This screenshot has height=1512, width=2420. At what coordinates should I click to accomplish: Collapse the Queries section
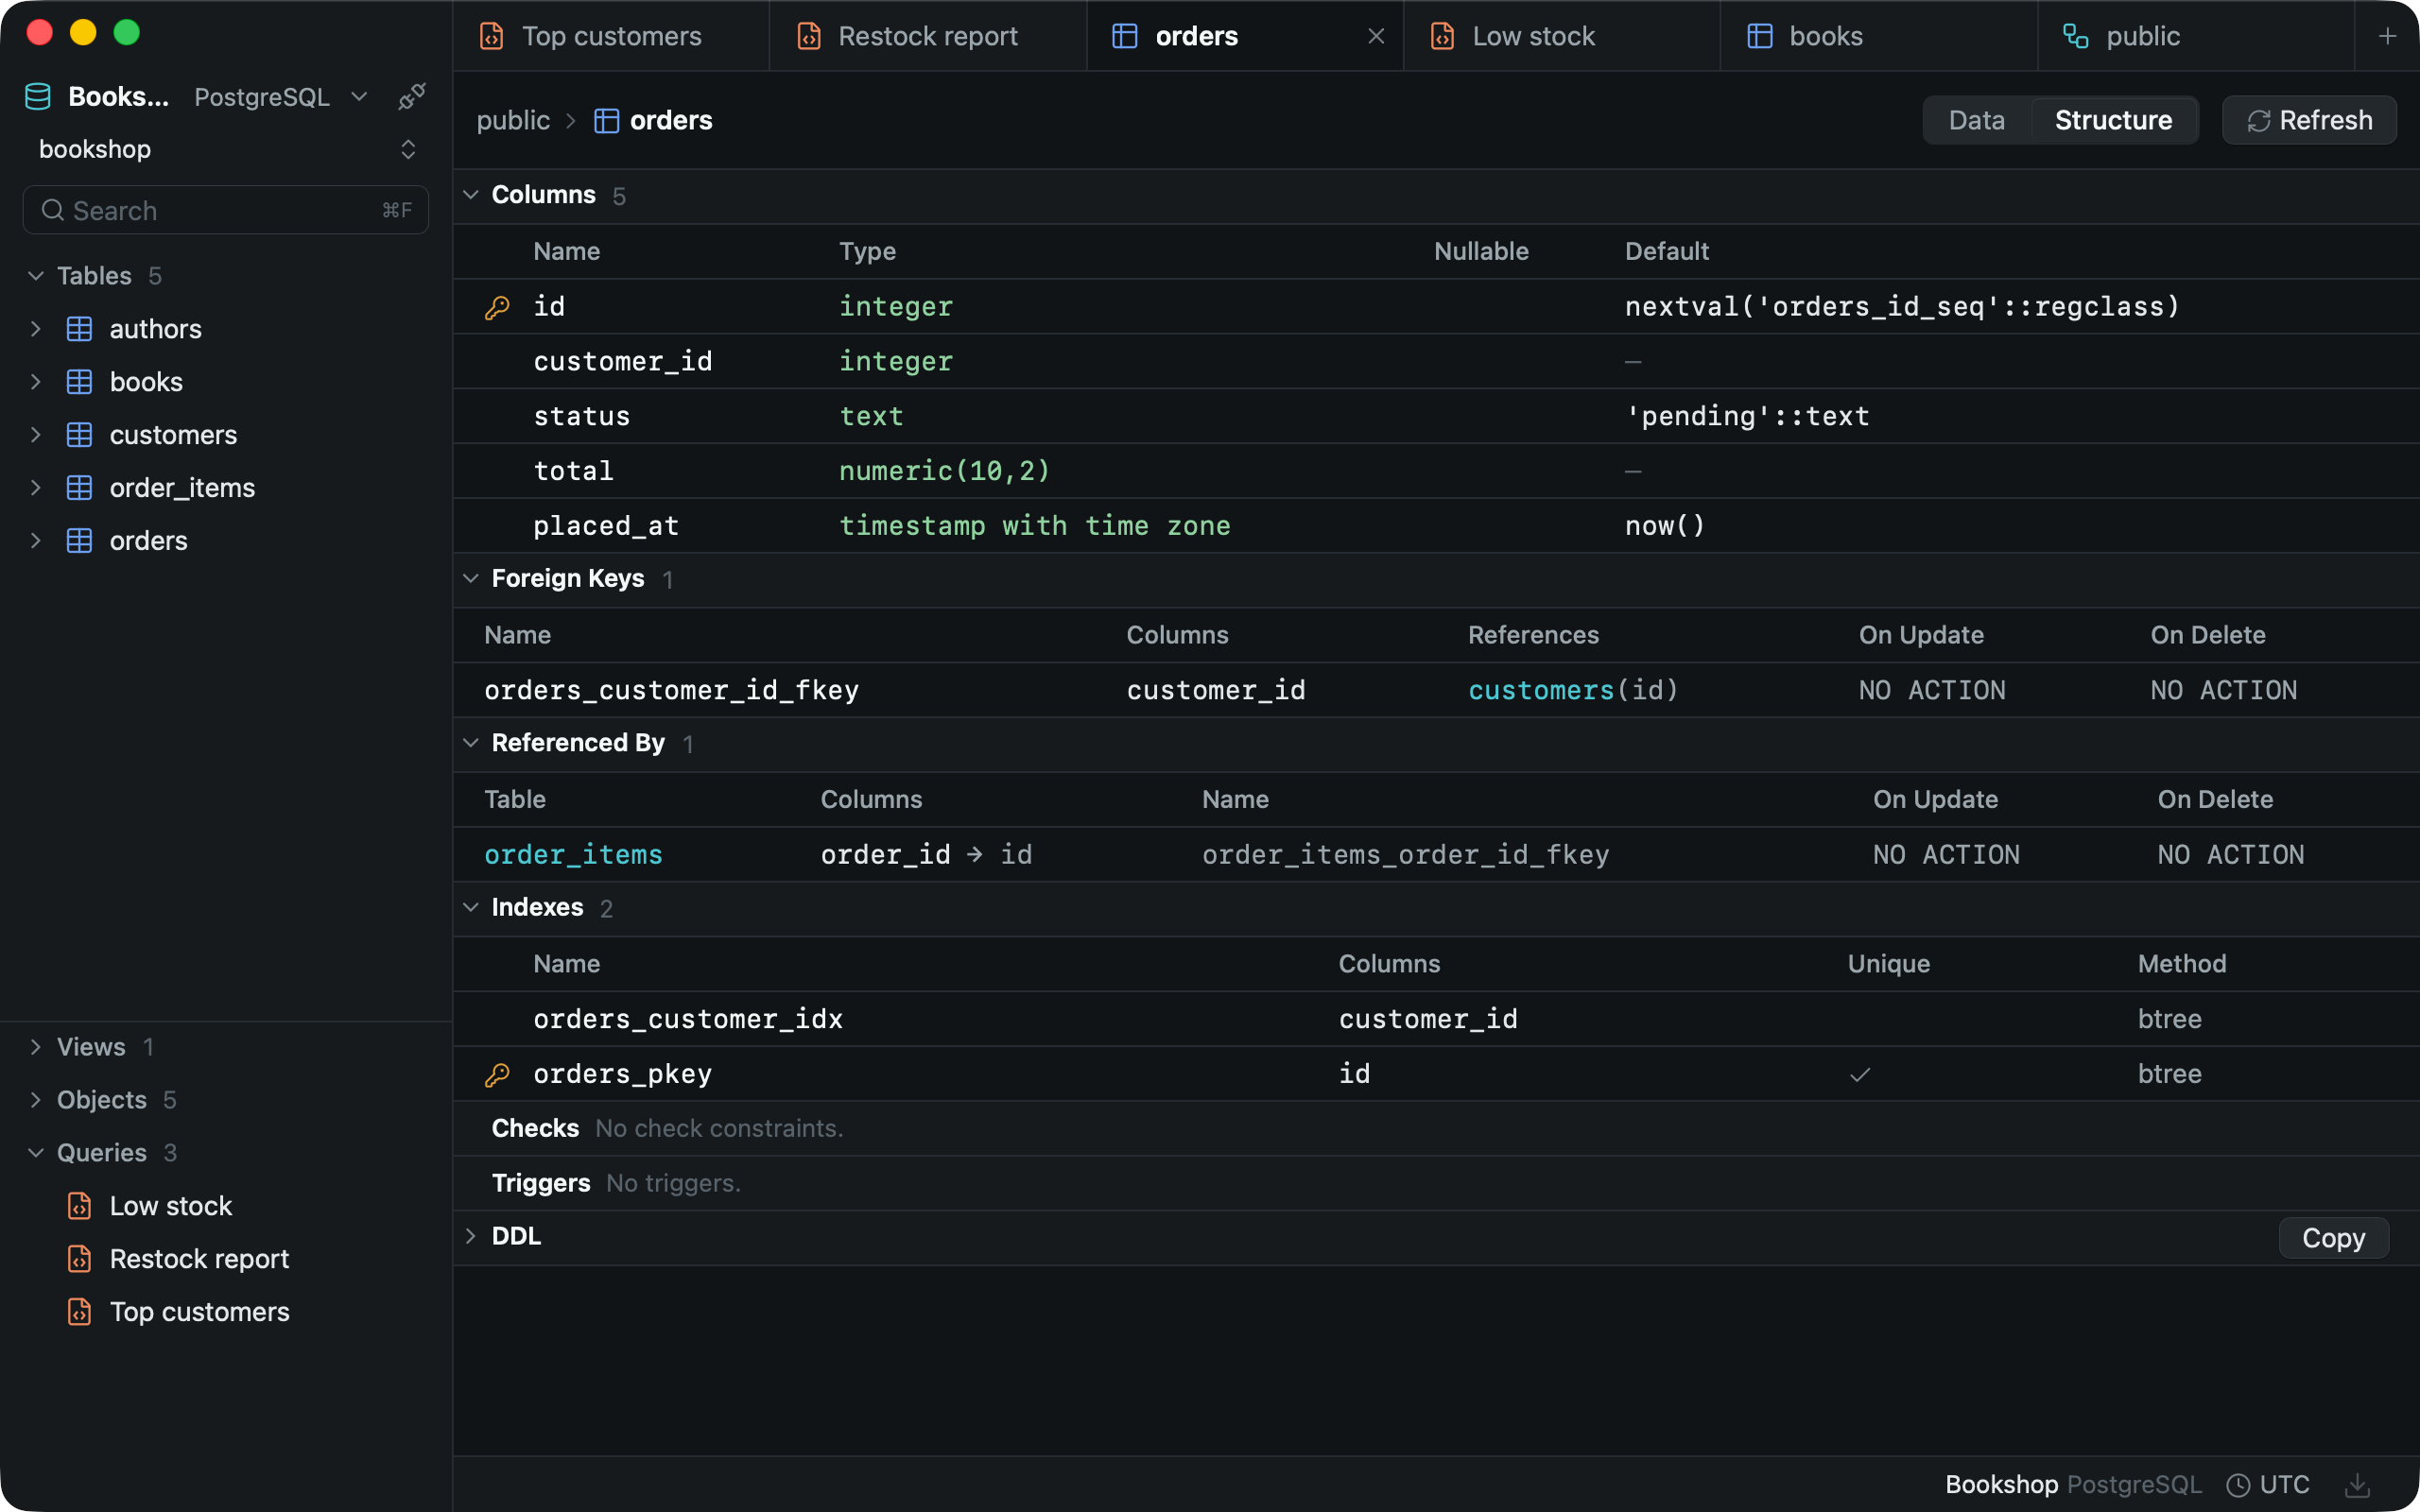(x=36, y=1153)
